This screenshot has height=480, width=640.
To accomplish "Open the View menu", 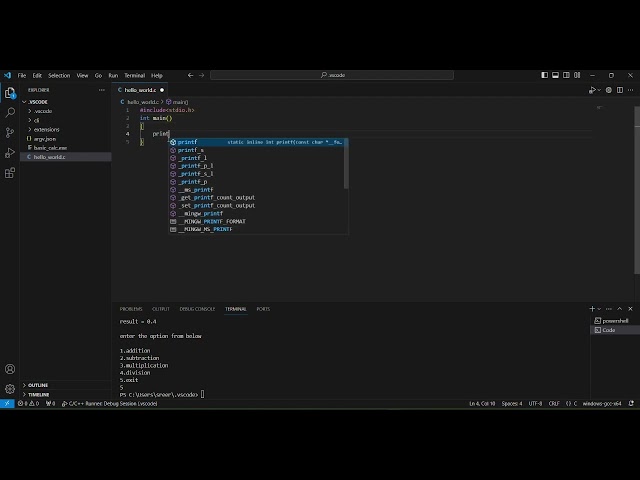I will click(x=82, y=76).
